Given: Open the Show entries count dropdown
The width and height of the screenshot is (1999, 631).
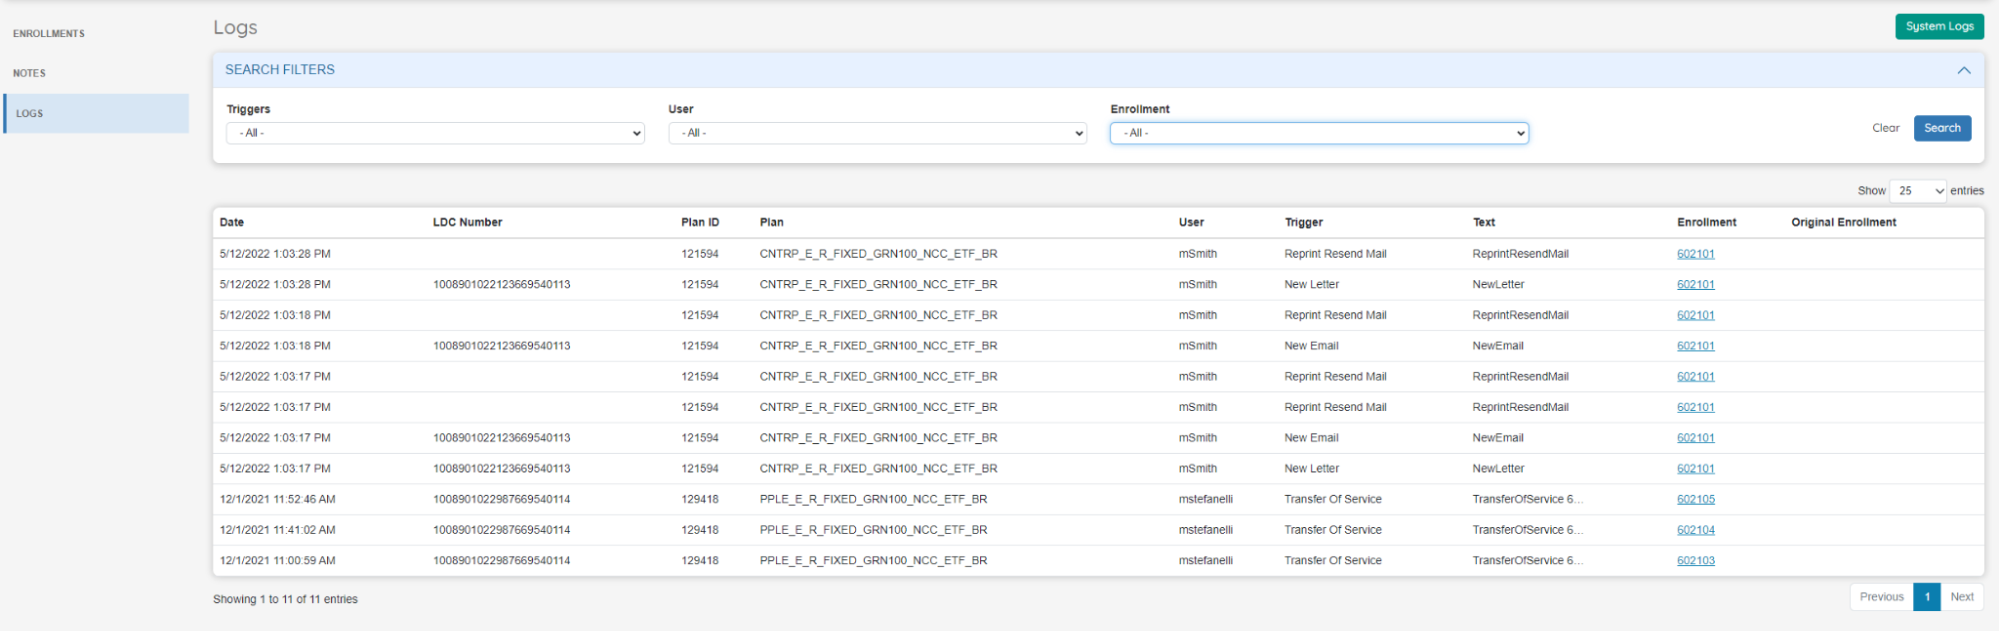Looking at the screenshot, I should 1917,191.
